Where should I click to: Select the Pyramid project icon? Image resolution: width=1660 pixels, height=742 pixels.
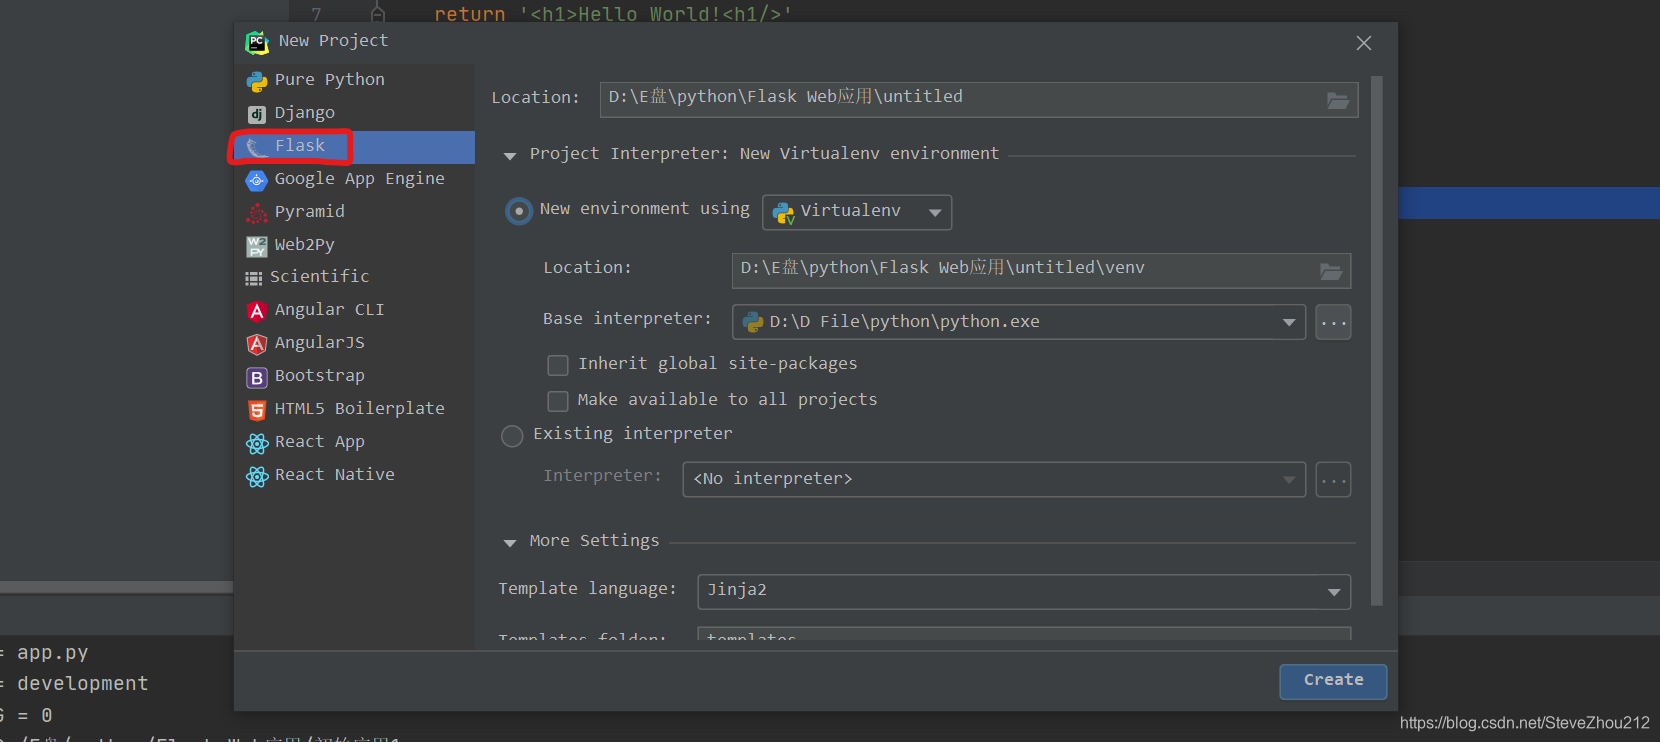257,213
